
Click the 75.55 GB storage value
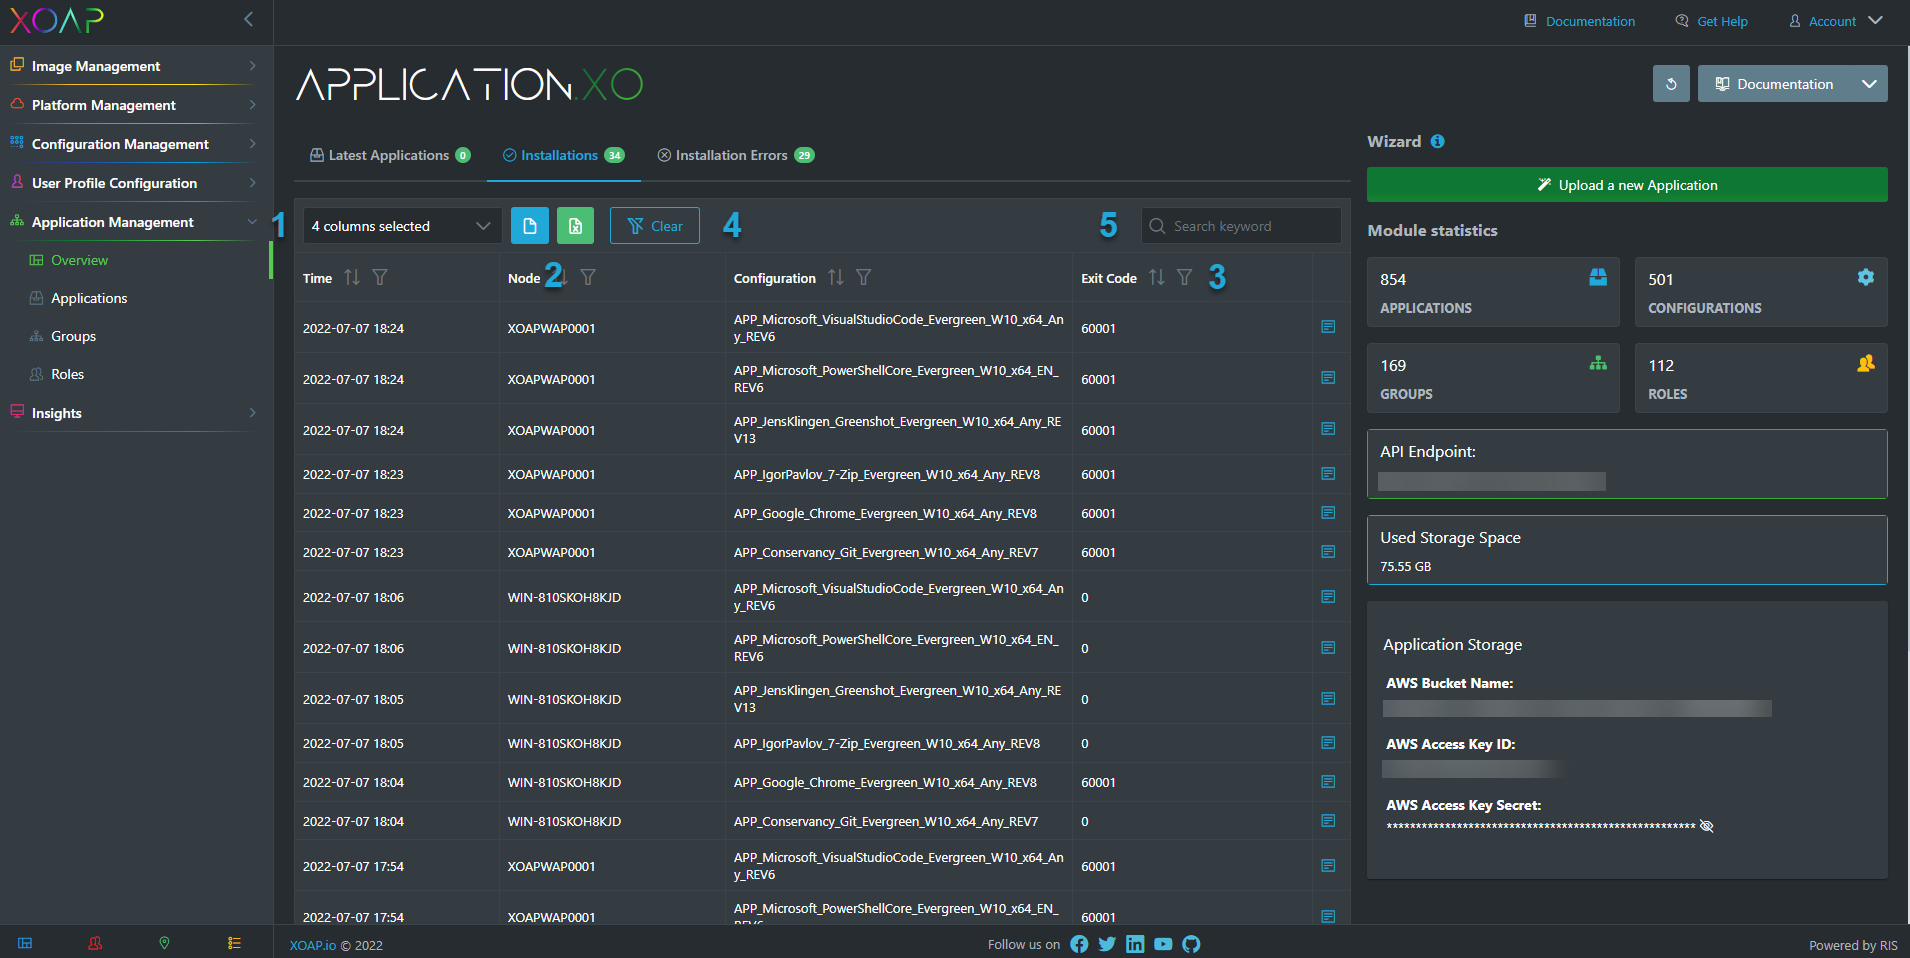(x=1405, y=566)
